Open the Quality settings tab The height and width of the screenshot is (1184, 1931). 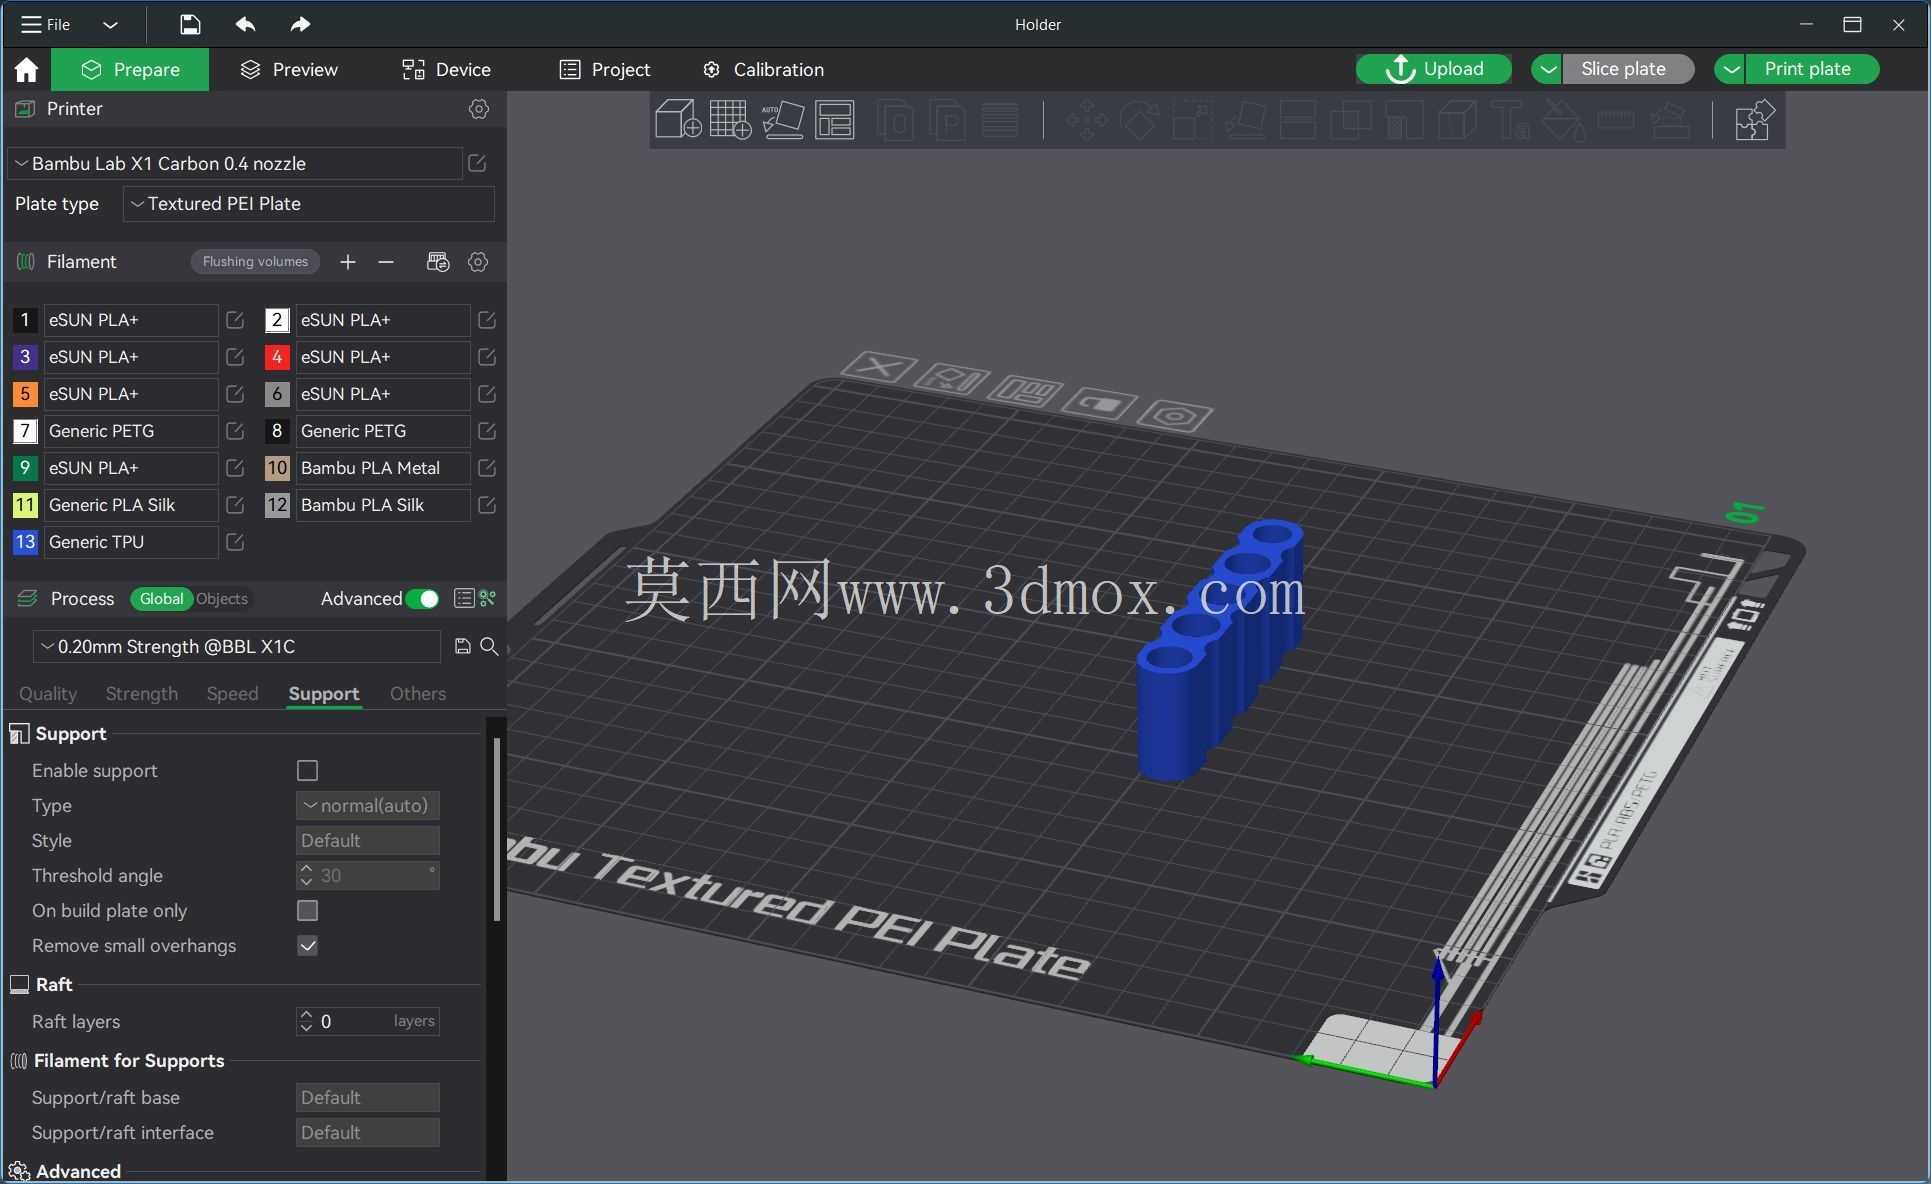(x=48, y=694)
